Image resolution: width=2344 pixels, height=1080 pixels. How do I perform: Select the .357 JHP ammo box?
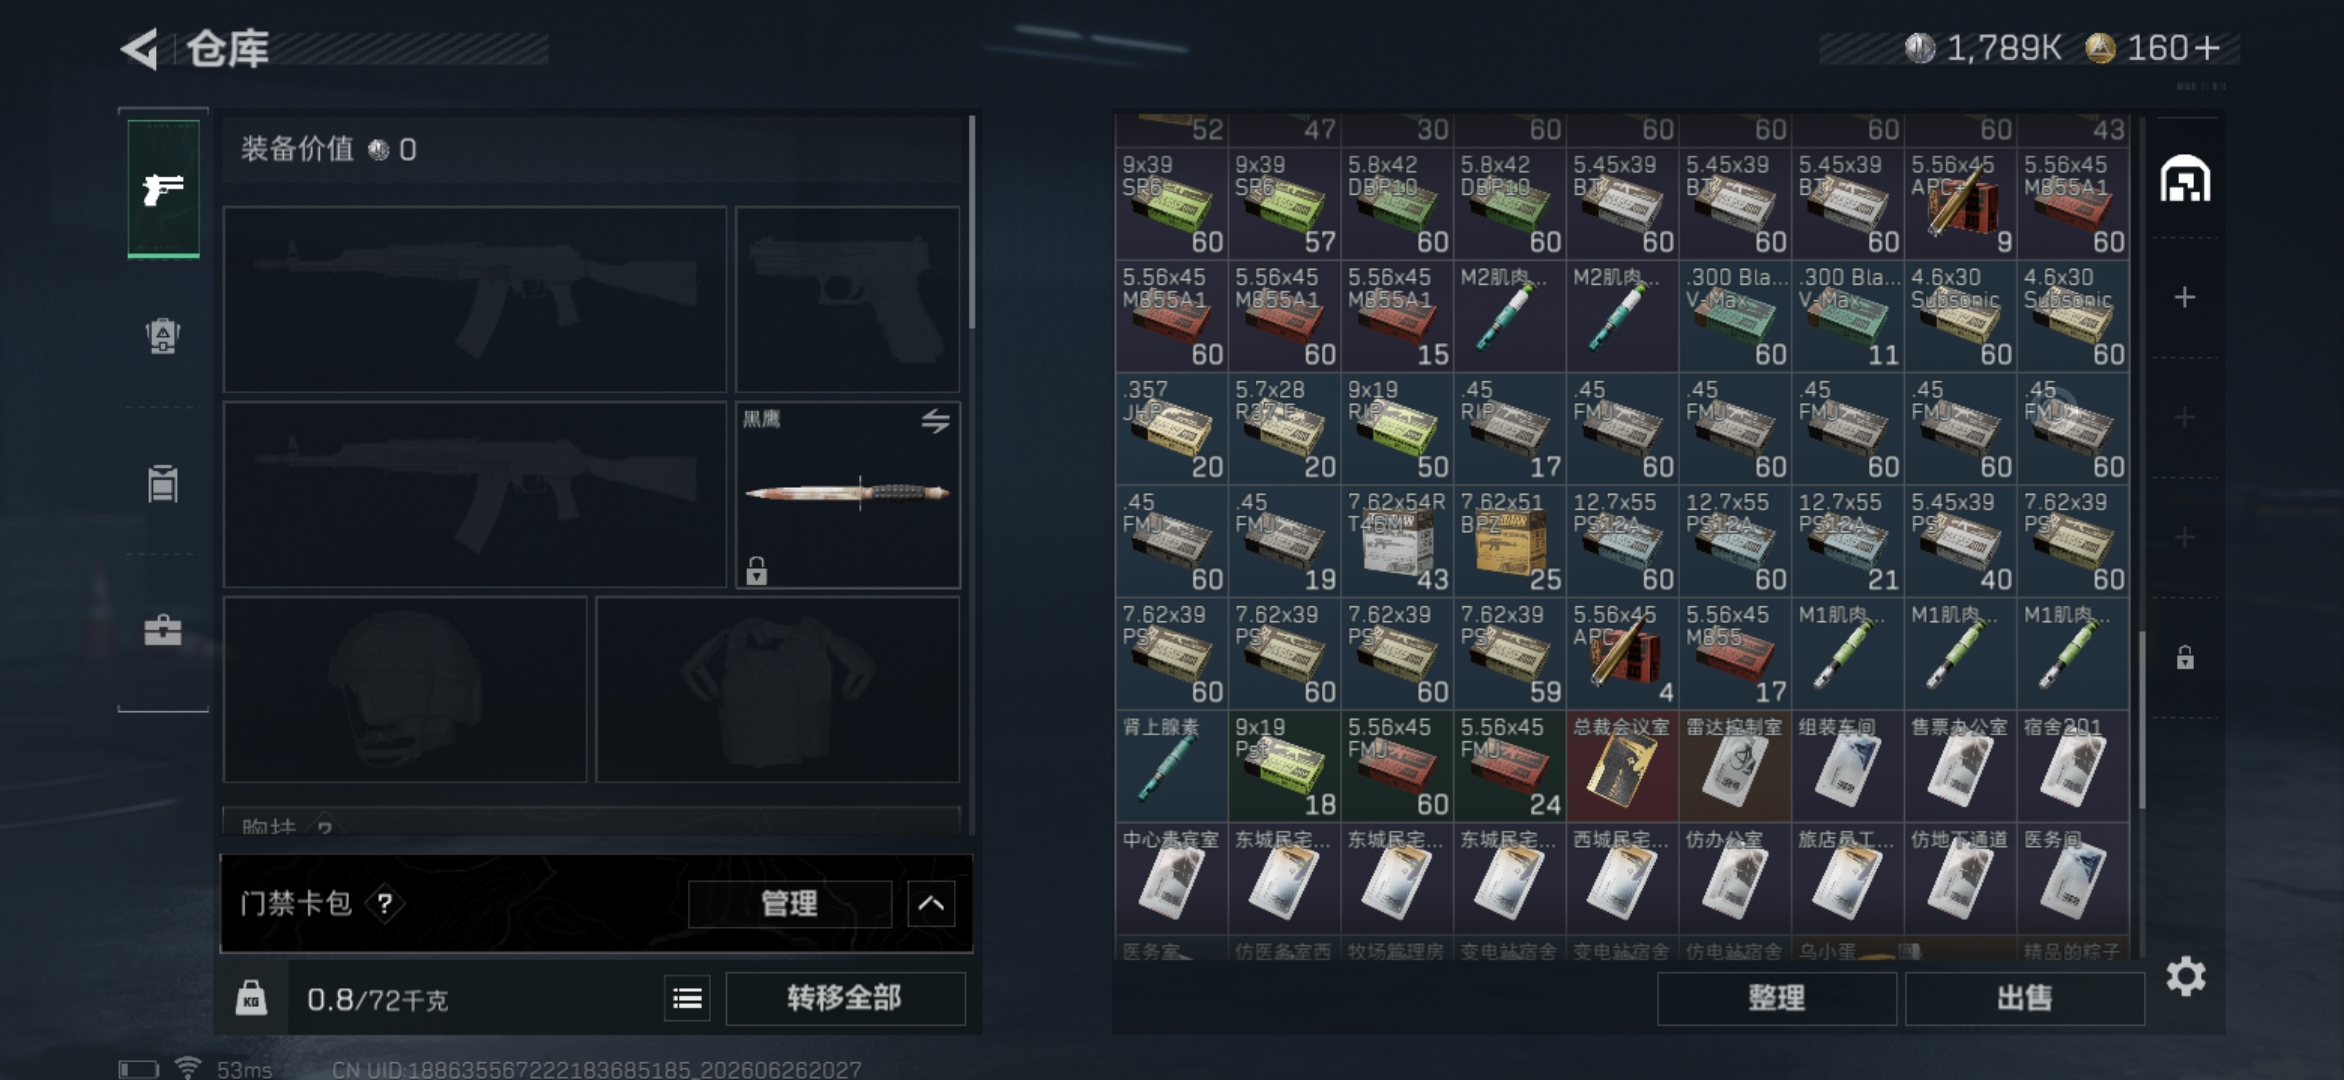(1171, 429)
